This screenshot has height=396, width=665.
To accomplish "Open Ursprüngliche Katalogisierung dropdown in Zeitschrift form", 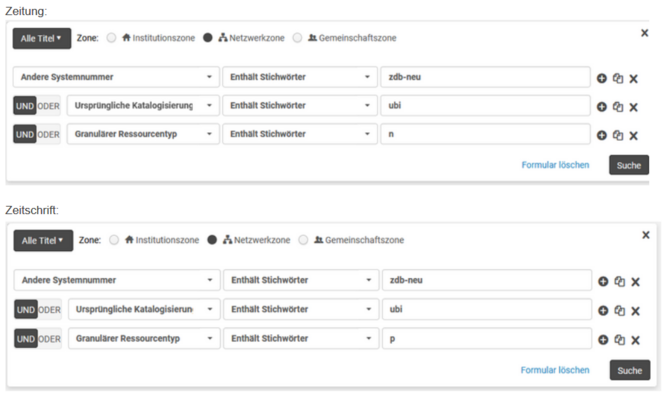I will (144, 309).
